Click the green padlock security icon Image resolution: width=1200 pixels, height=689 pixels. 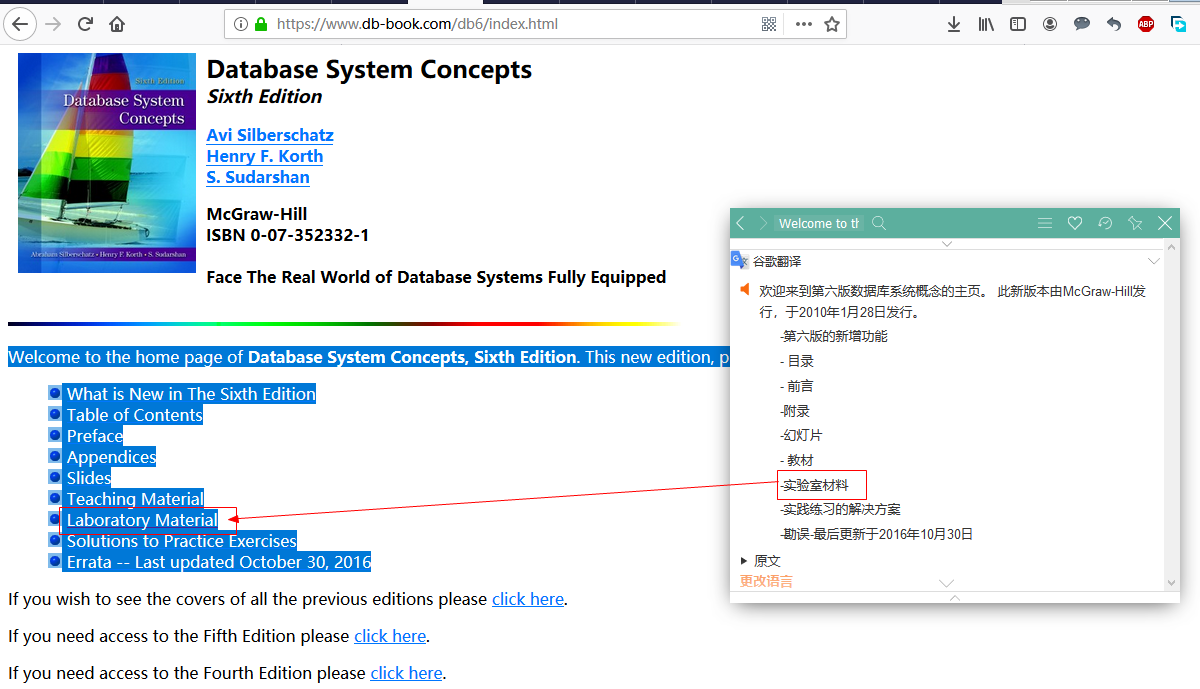261,24
